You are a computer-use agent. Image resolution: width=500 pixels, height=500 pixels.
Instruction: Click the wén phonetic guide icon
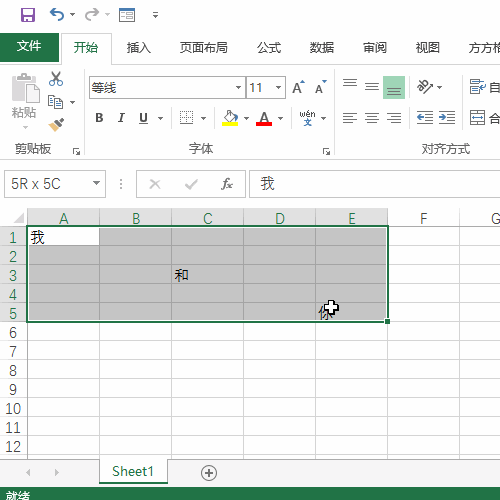307,118
